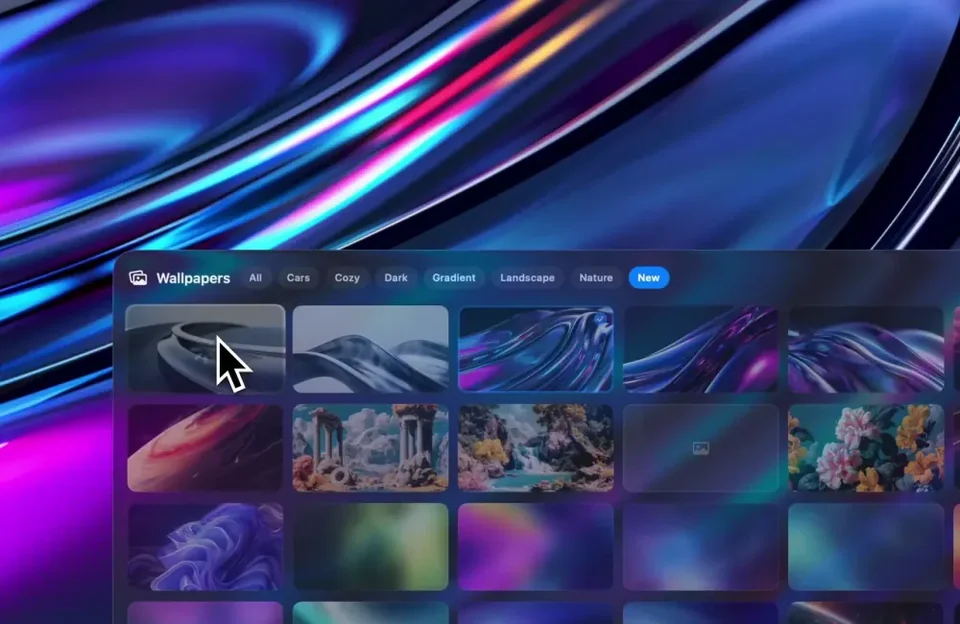The width and height of the screenshot is (960, 624).
Task: Switch to the Cozy category
Action: [347, 278]
